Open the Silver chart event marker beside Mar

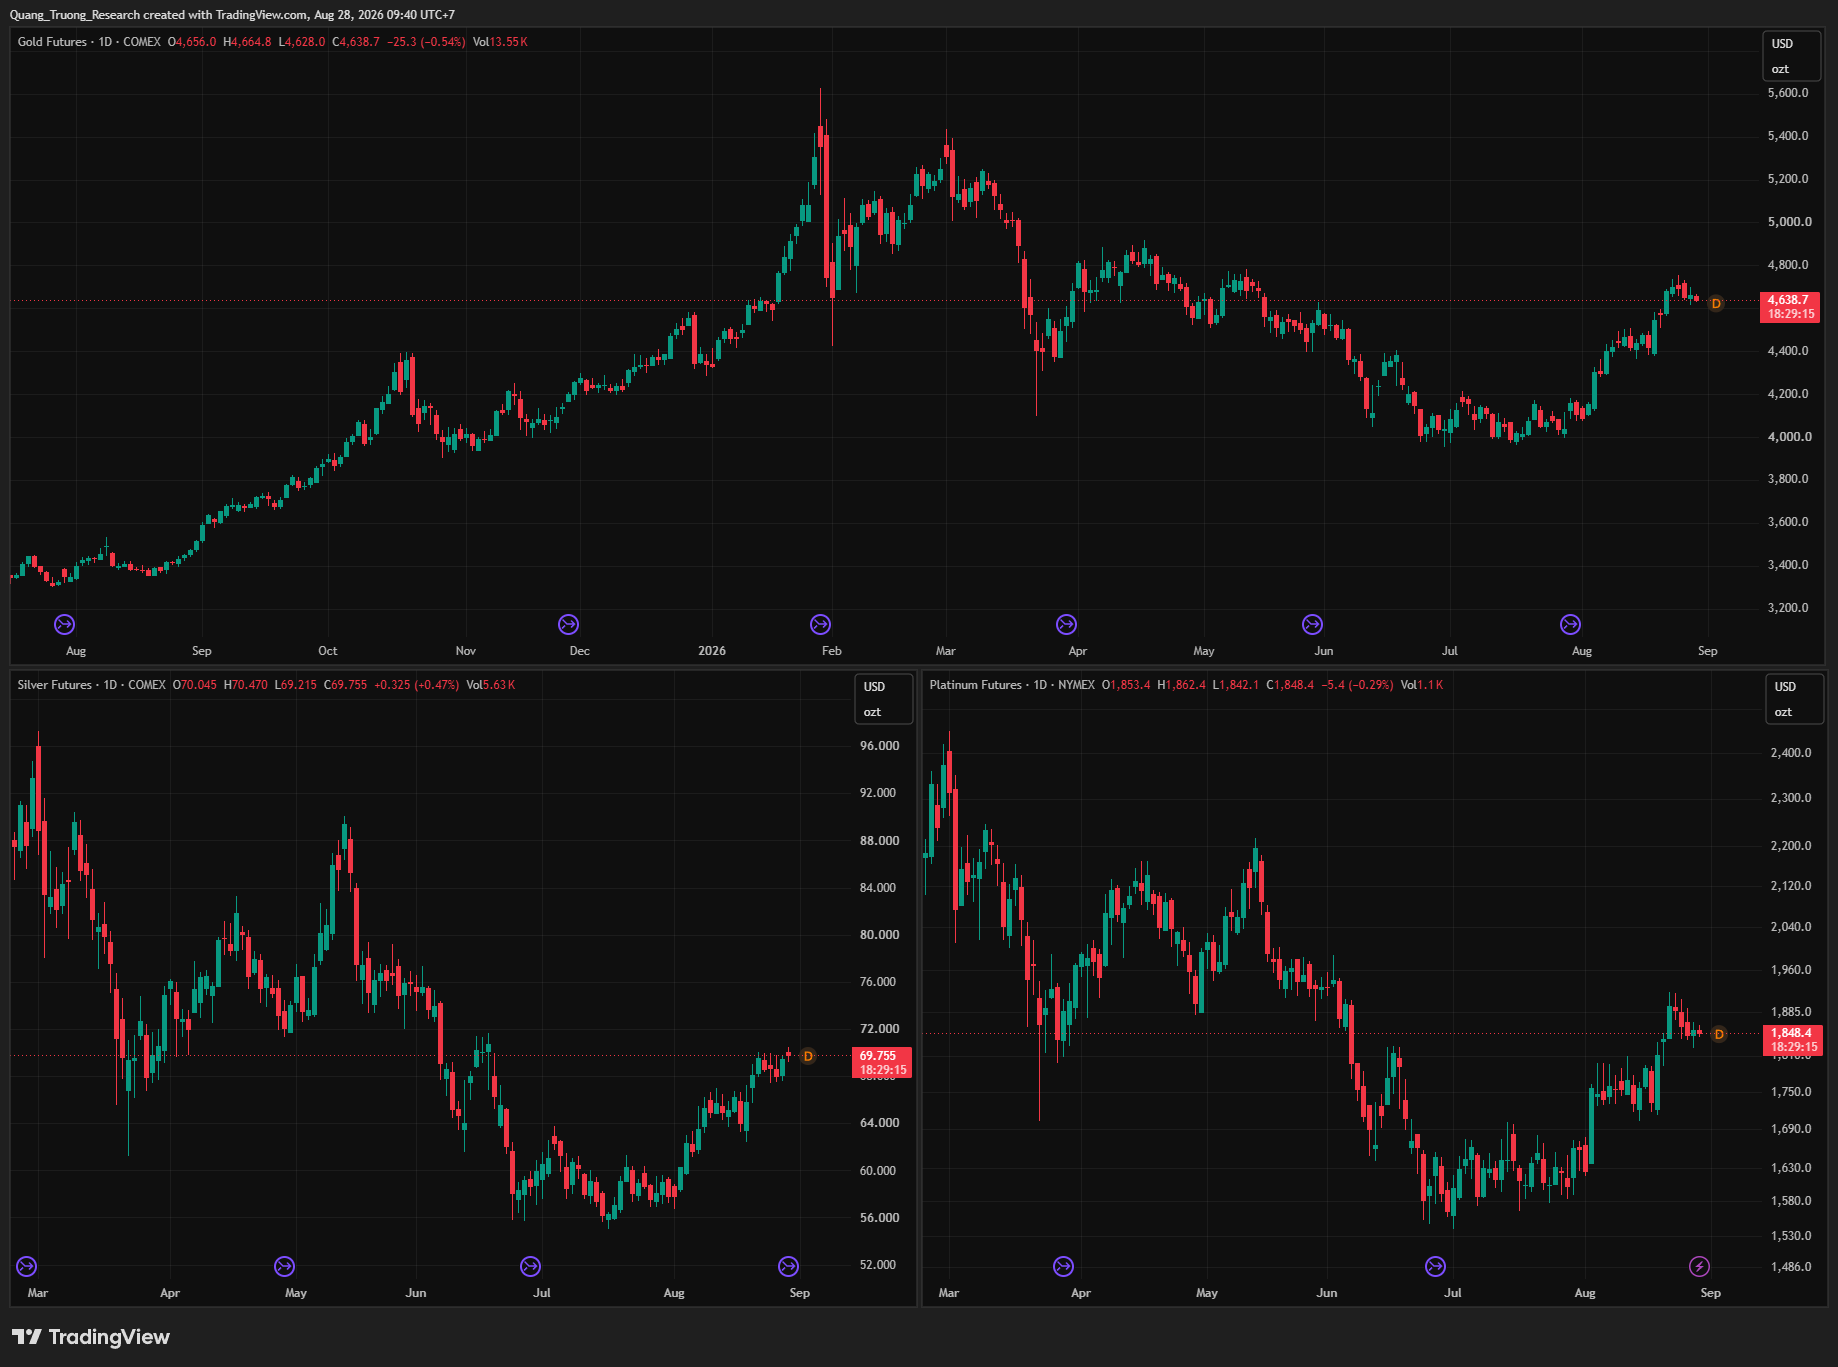[x=26, y=1267]
